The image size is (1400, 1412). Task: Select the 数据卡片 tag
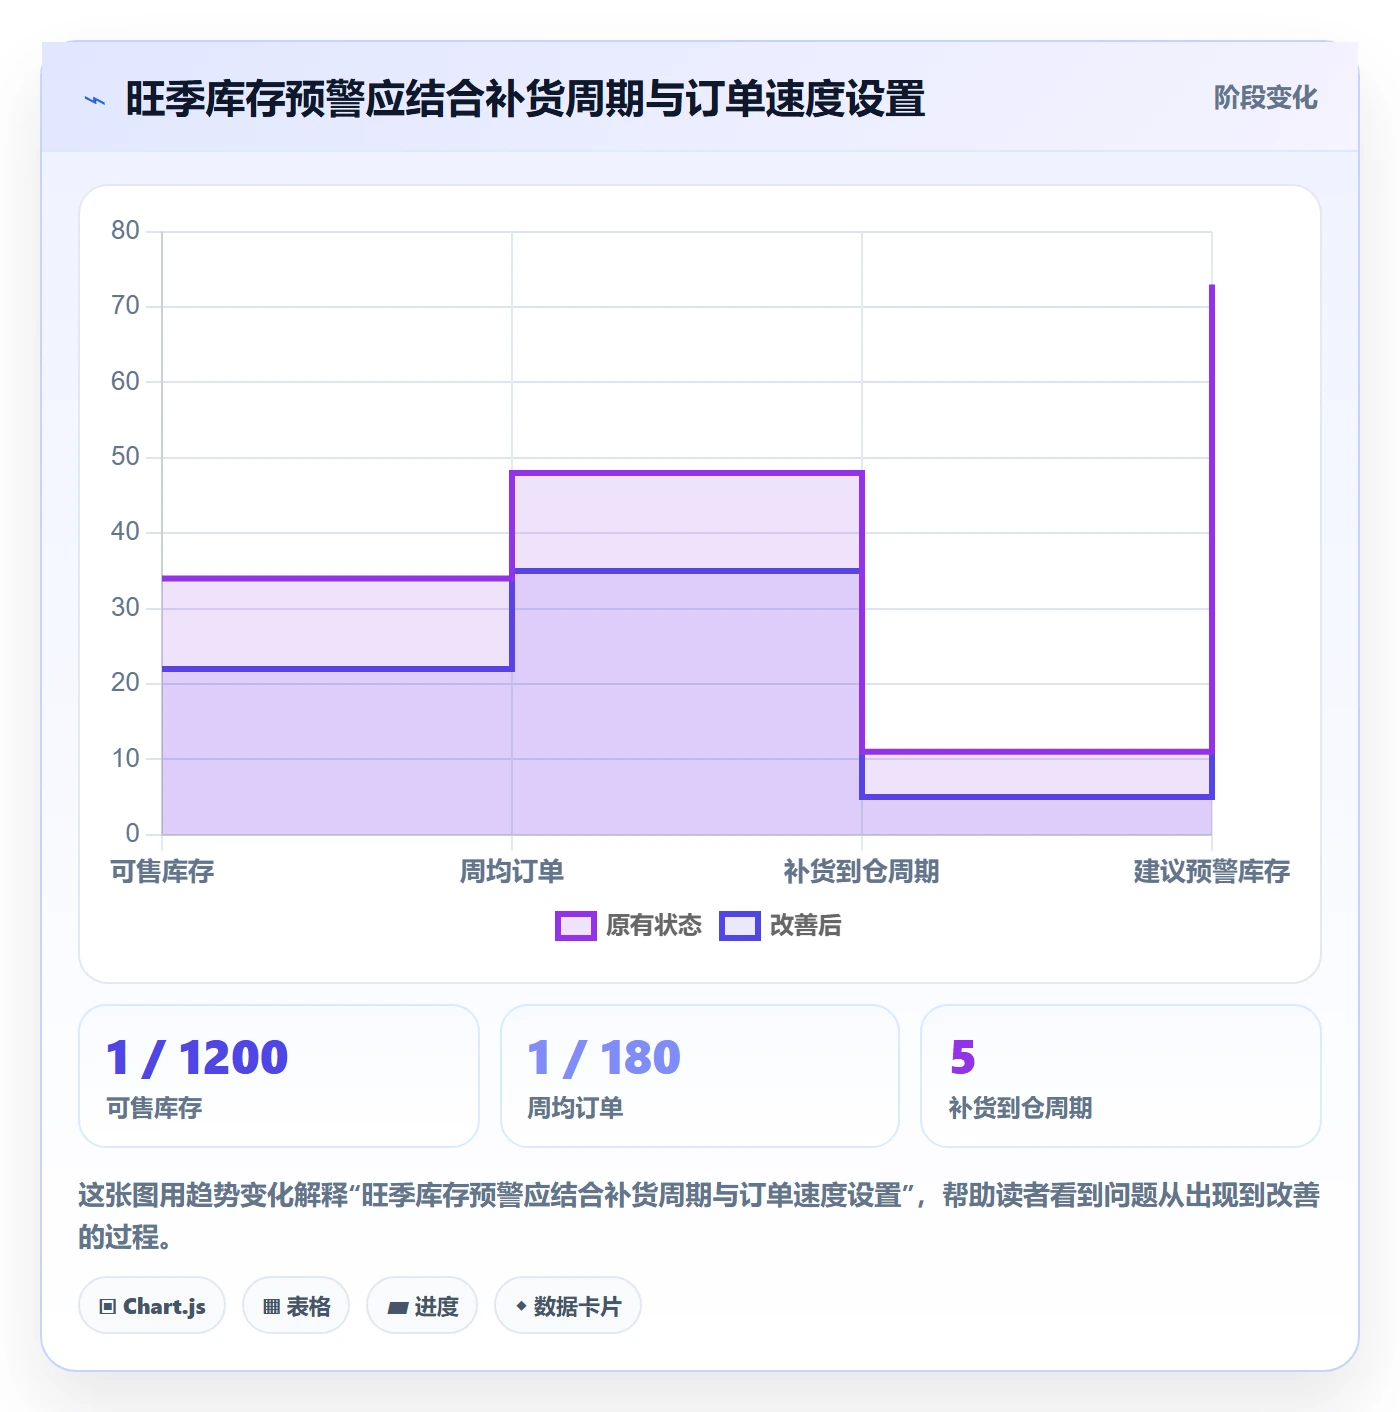coord(568,1306)
